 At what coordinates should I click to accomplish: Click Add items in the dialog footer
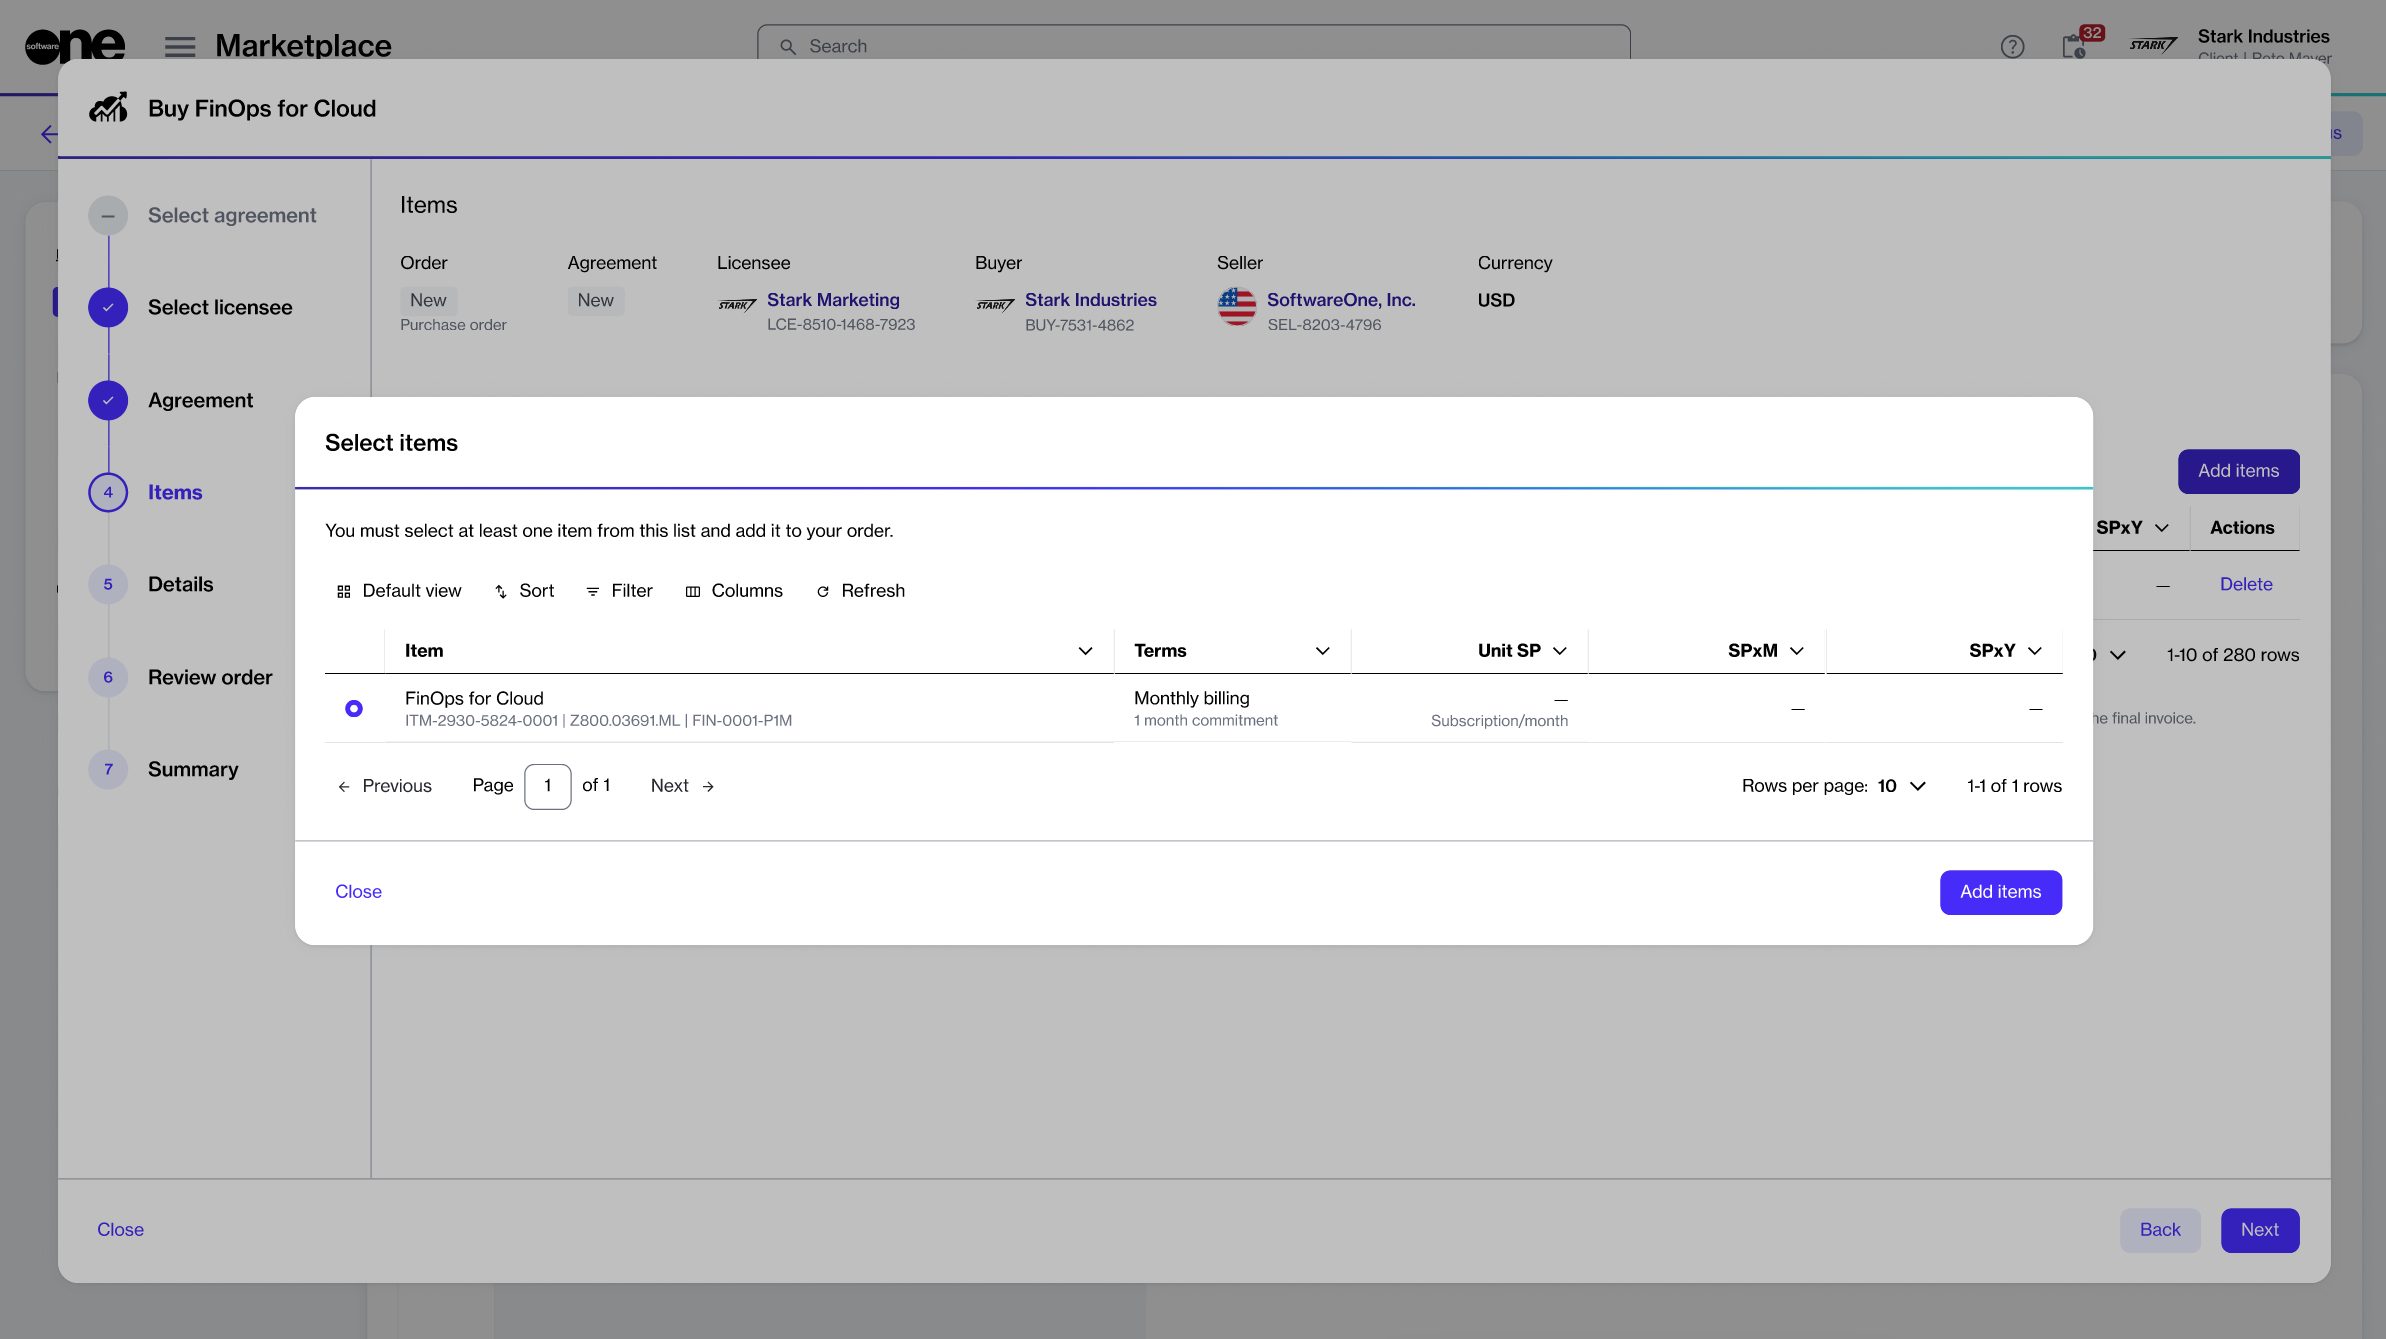(x=2000, y=892)
